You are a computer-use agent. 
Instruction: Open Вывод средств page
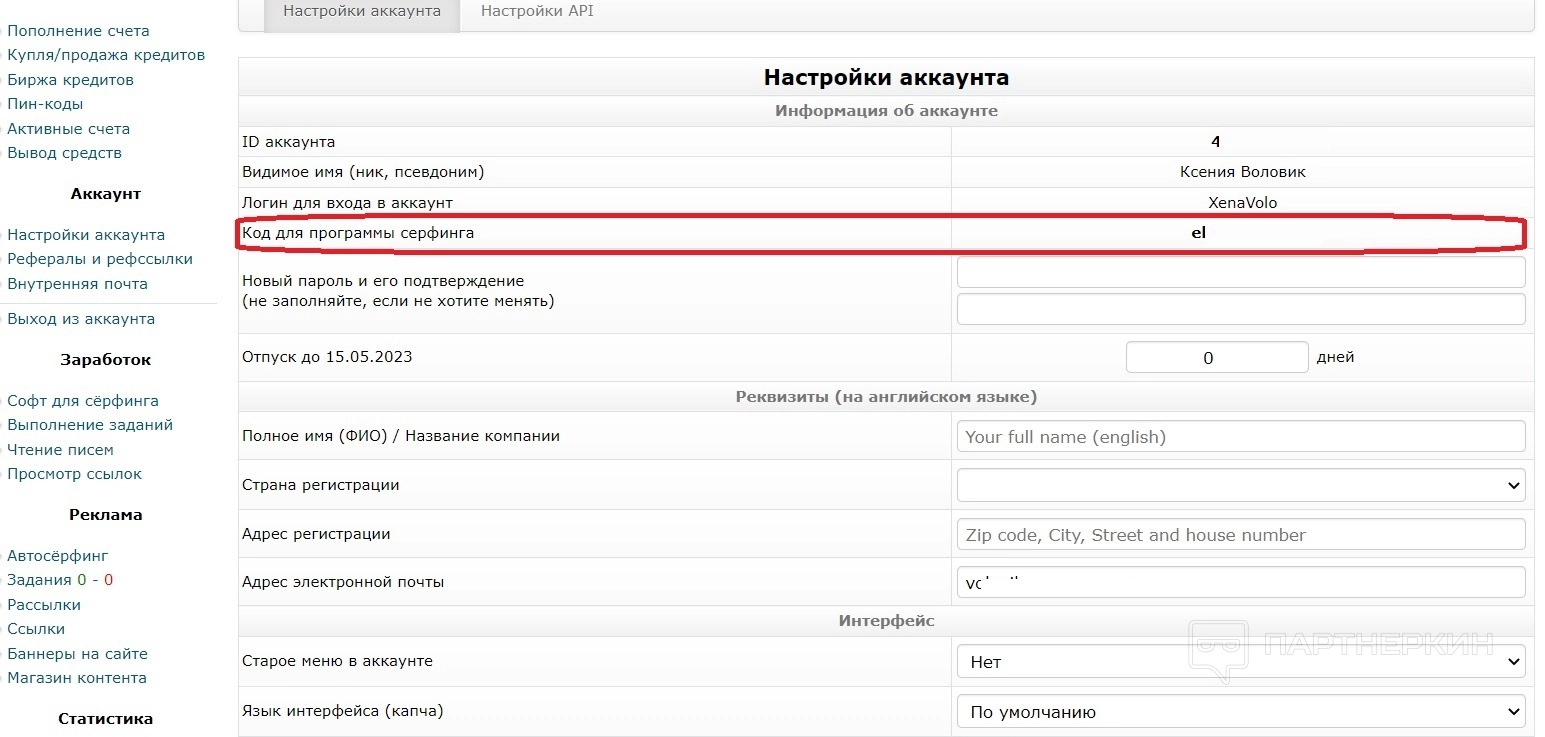point(64,153)
